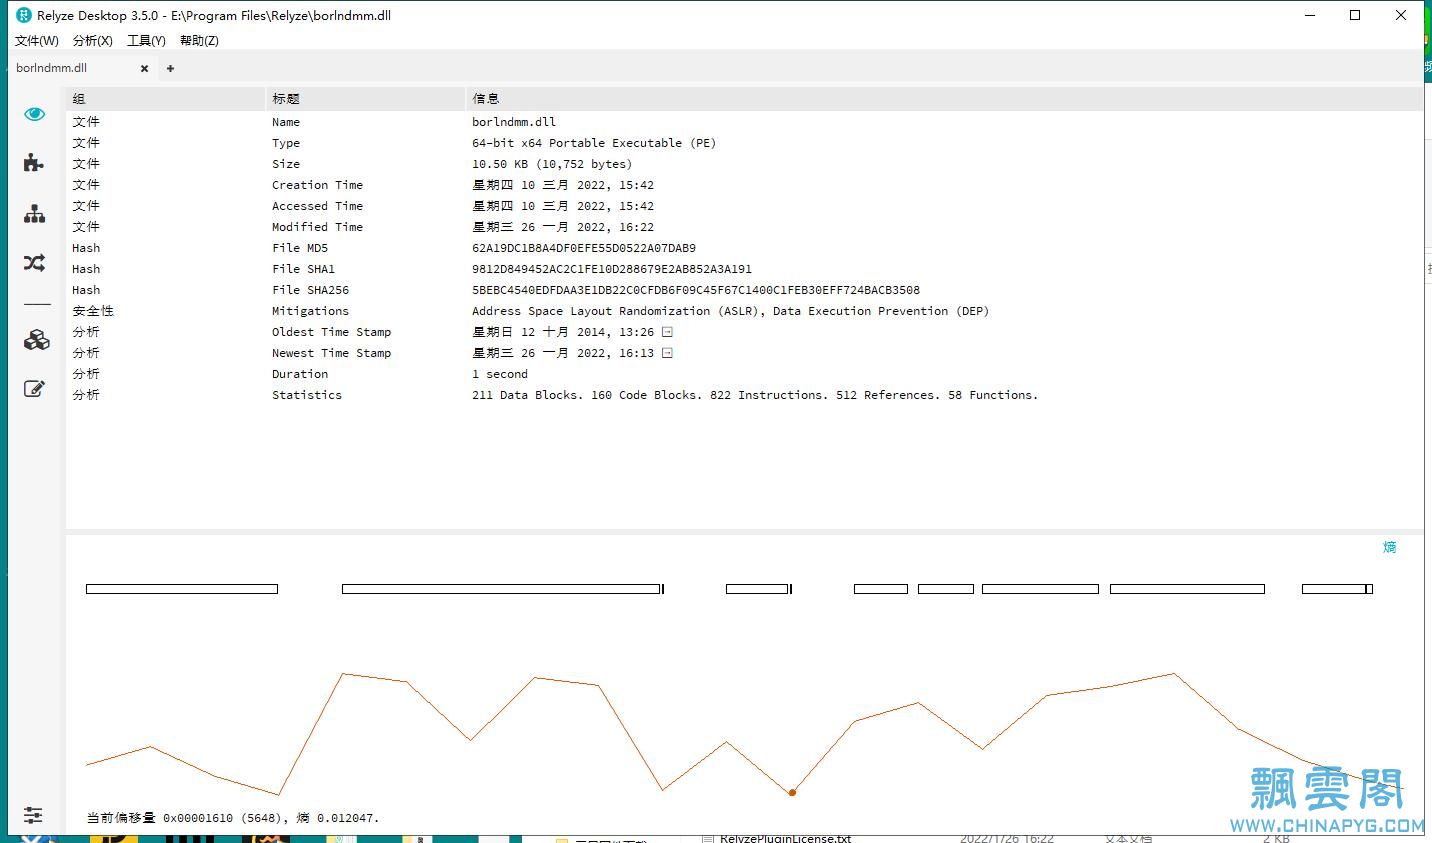This screenshot has width=1432, height=843.
Task: Select the current offset 0x00001610 status text
Action: (233, 818)
